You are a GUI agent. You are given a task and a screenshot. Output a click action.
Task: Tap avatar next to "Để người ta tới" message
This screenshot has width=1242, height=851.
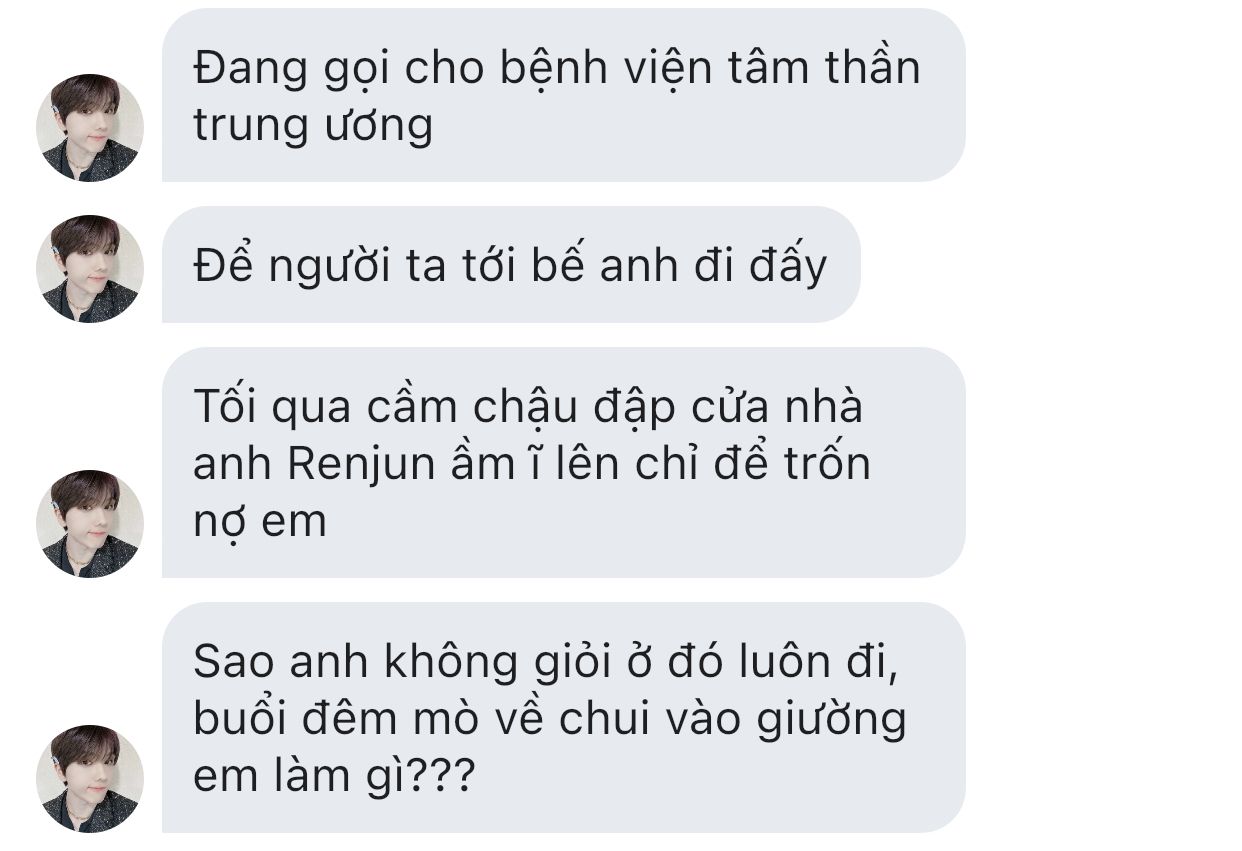90,269
